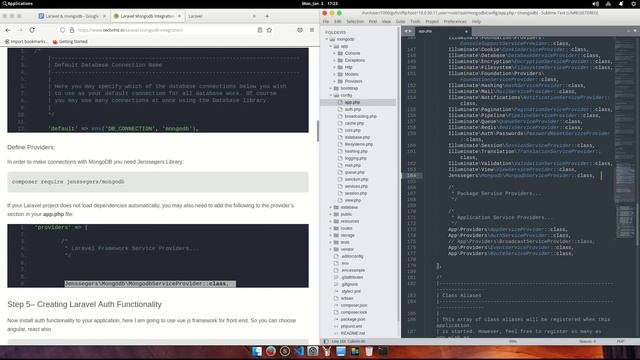The height and width of the screenshot is (360, 640).
Task: Open Sublime Text Selection menu
Action: [355, 21]
